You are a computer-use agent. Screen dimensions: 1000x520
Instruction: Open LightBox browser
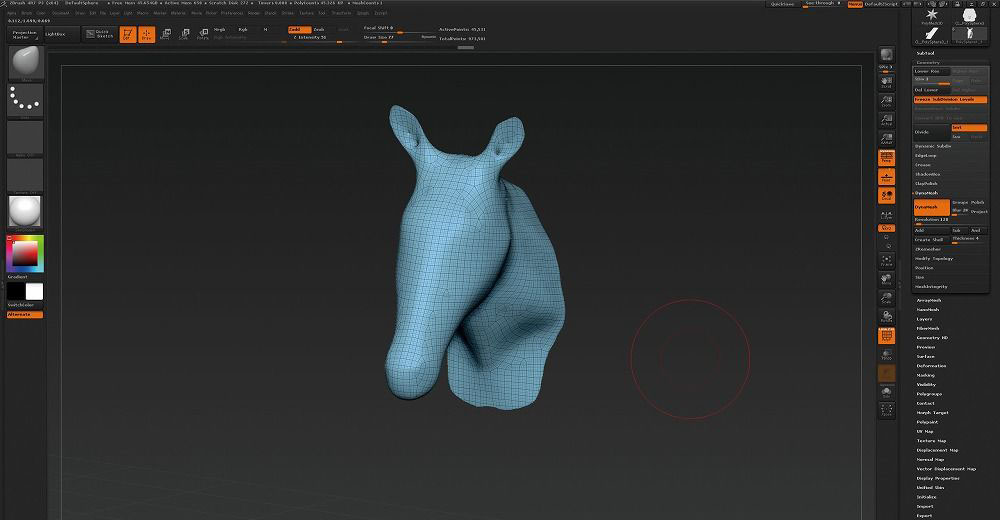pyautogui.click(x=61, y=34)
